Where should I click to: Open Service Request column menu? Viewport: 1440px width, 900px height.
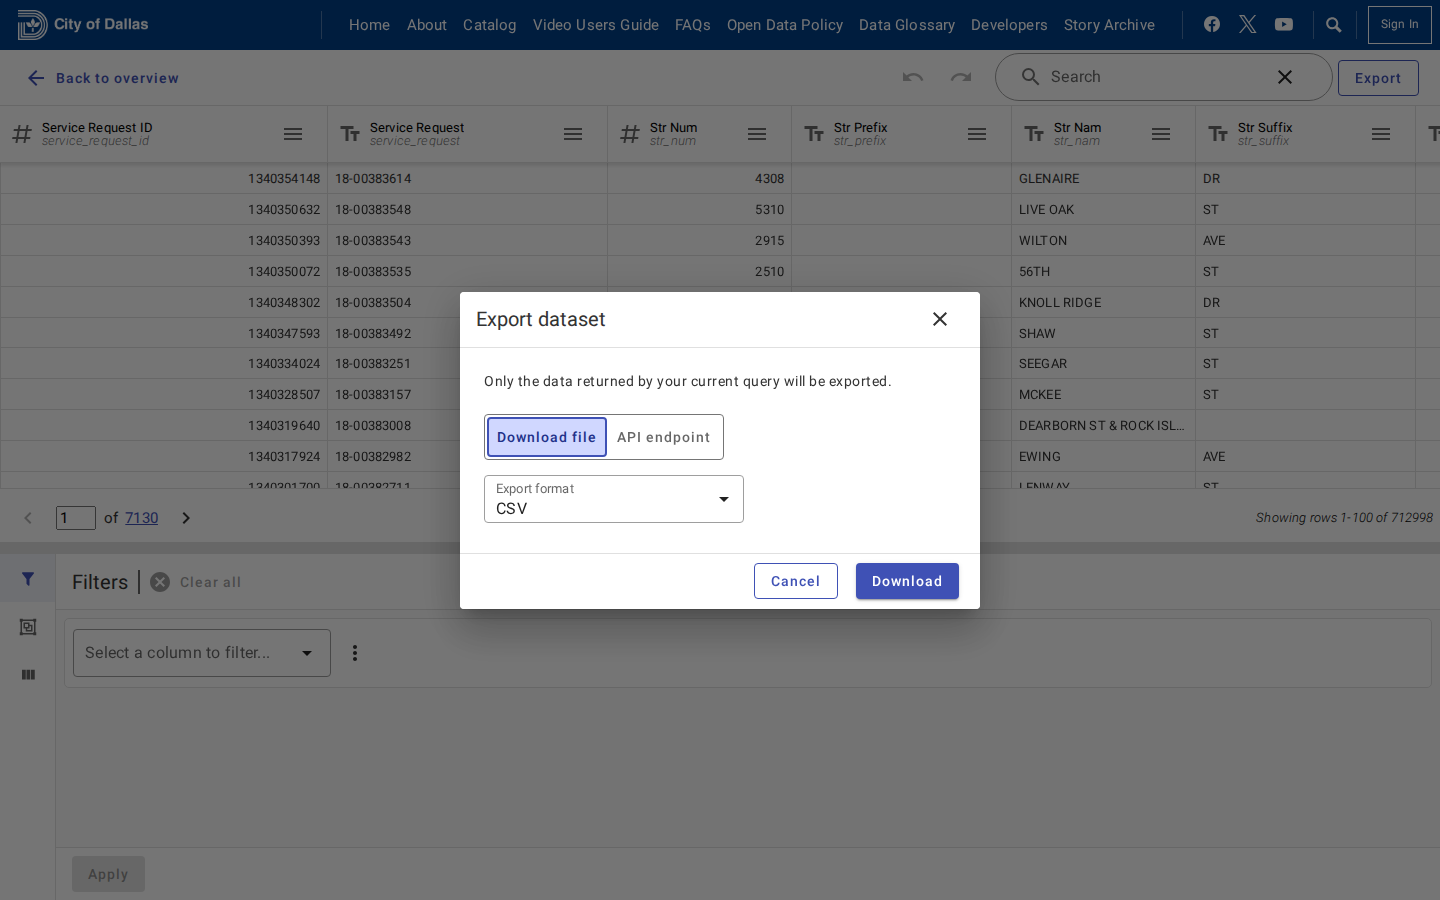[573, 134]
